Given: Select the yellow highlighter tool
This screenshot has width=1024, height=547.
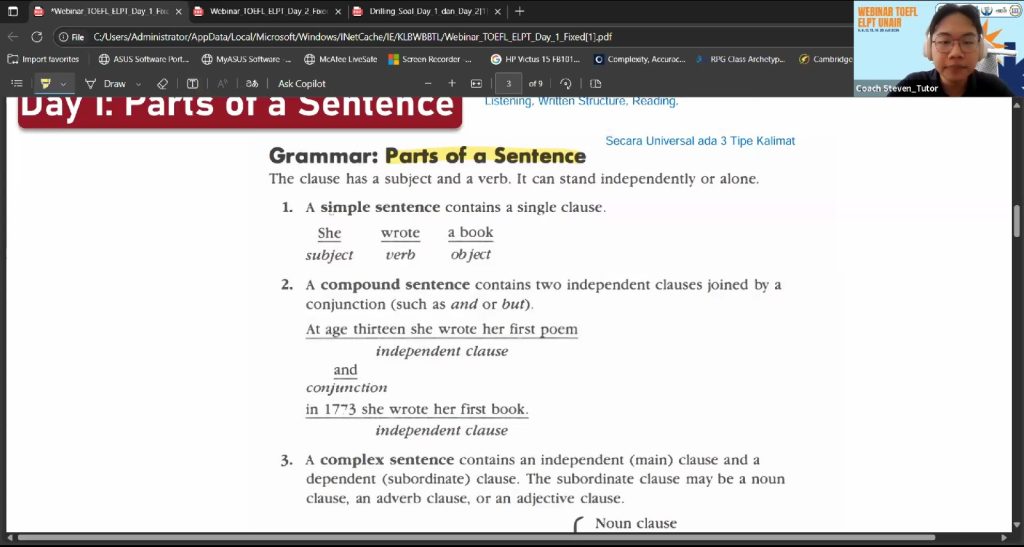Looking at the screenshot, I should pyautogui.click(x=45, y=84).
